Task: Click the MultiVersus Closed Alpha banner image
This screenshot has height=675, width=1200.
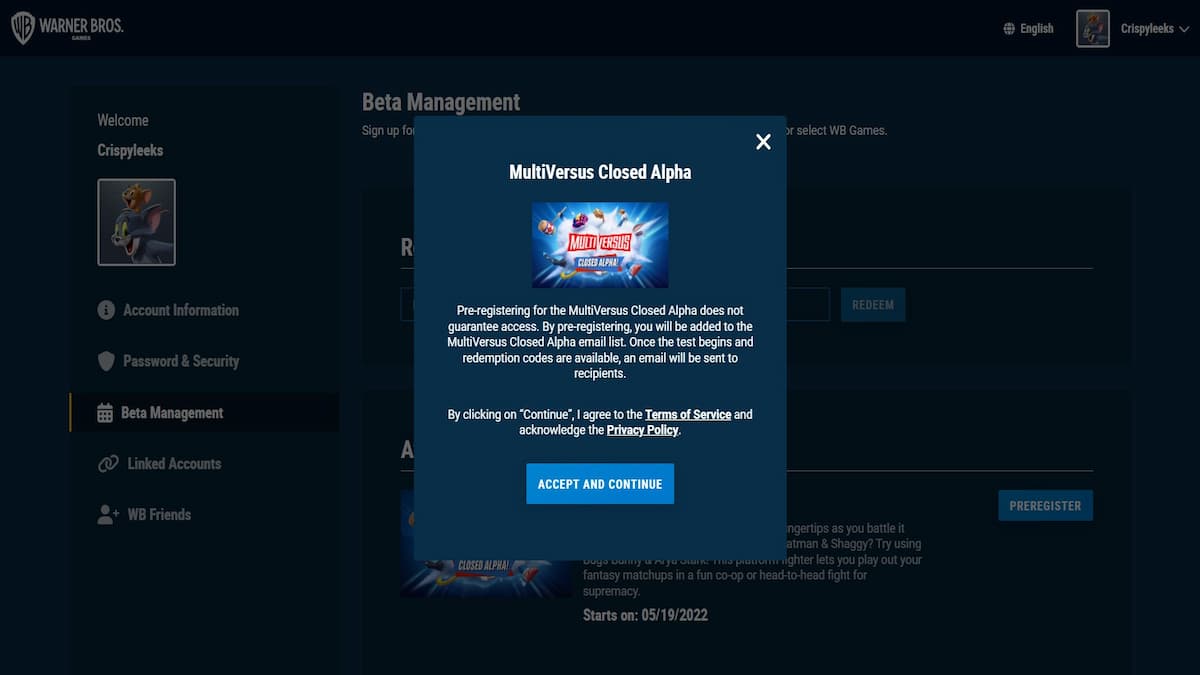Action: point(600,245)
